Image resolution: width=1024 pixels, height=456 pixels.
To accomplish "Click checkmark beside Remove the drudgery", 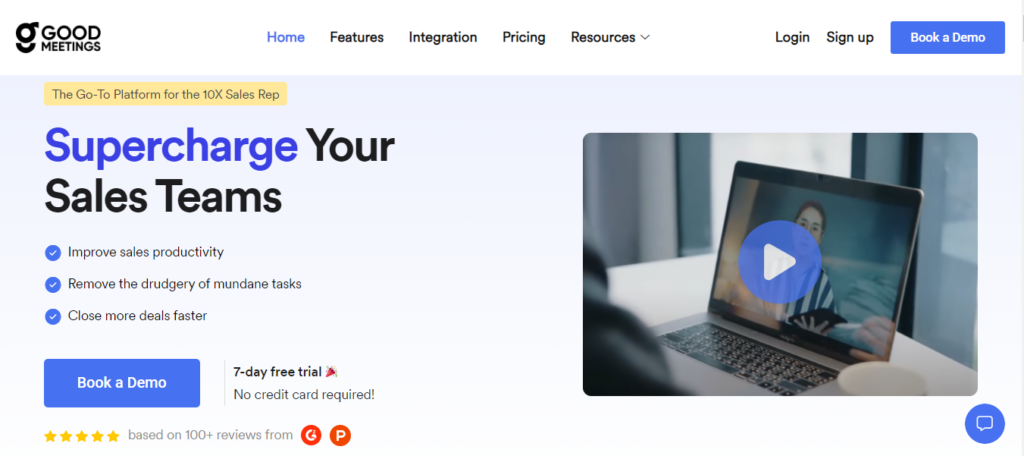I will click(53, 285).
